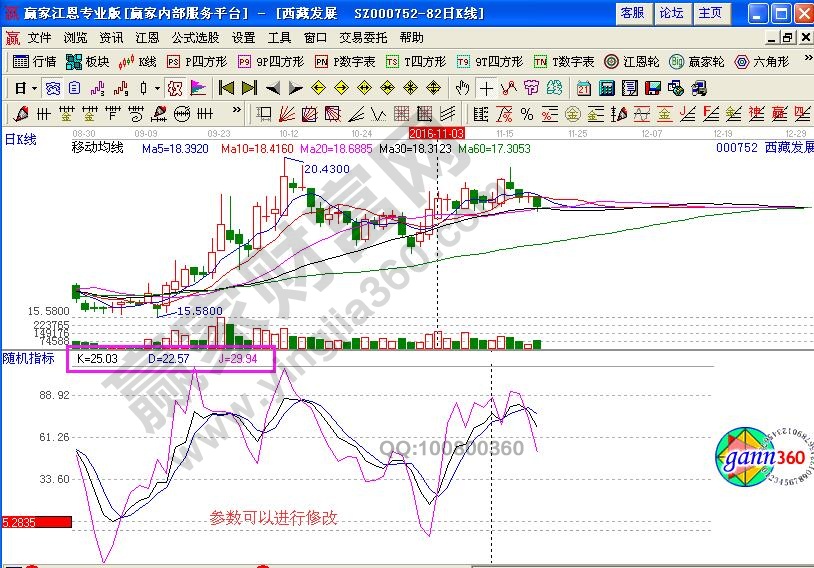The height and width of the screenshot is (568, 814).
Task: Open the candlestick style dropdown arrow
Action: pos(157,88)
